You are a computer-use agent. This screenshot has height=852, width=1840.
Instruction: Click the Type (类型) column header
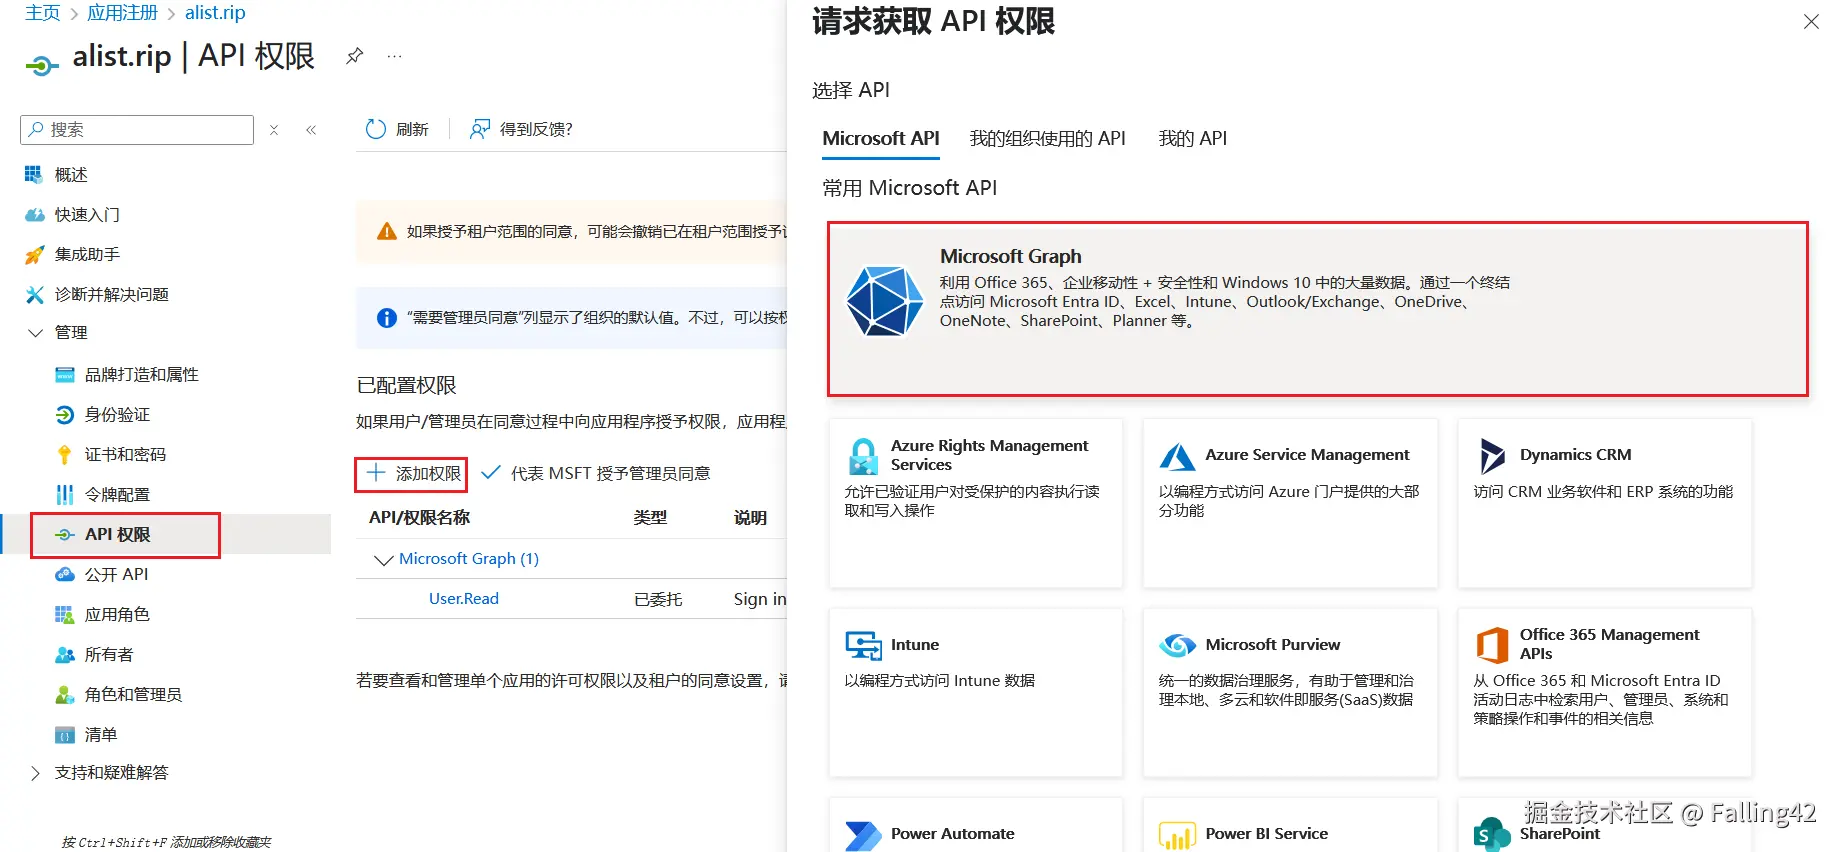[650, 517]
